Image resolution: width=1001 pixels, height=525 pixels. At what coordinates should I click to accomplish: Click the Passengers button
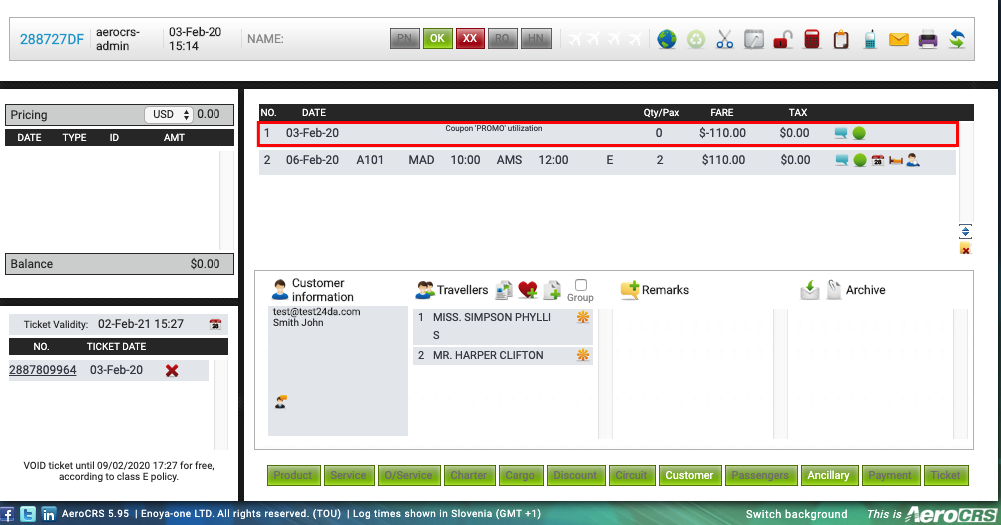point(760,475)
